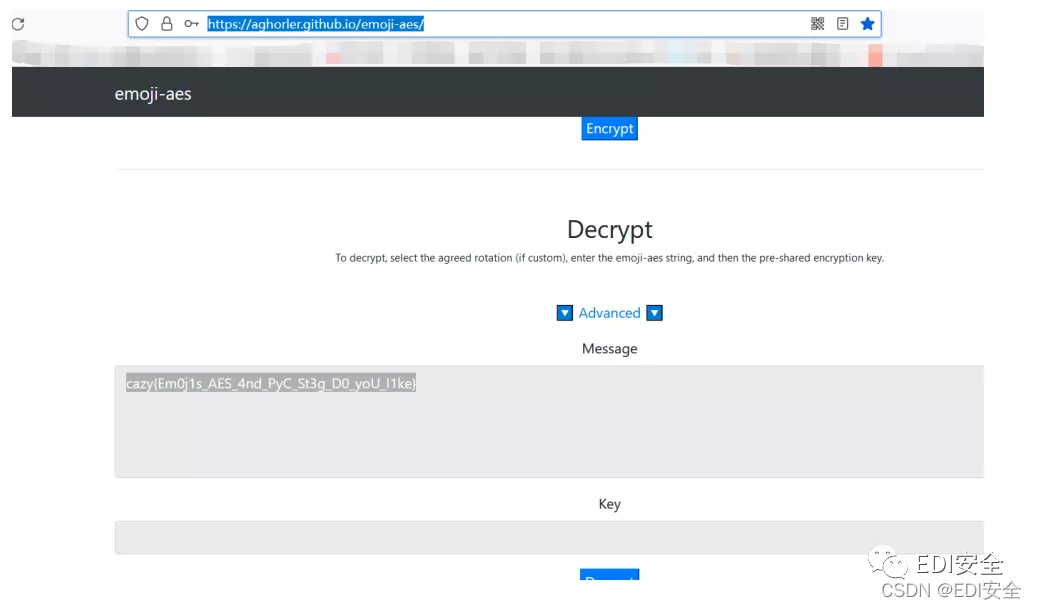1037x609 pixels.
Task: Click the highlighted cazy{Em0j1s_AES flag text
Action: [270, 384]
